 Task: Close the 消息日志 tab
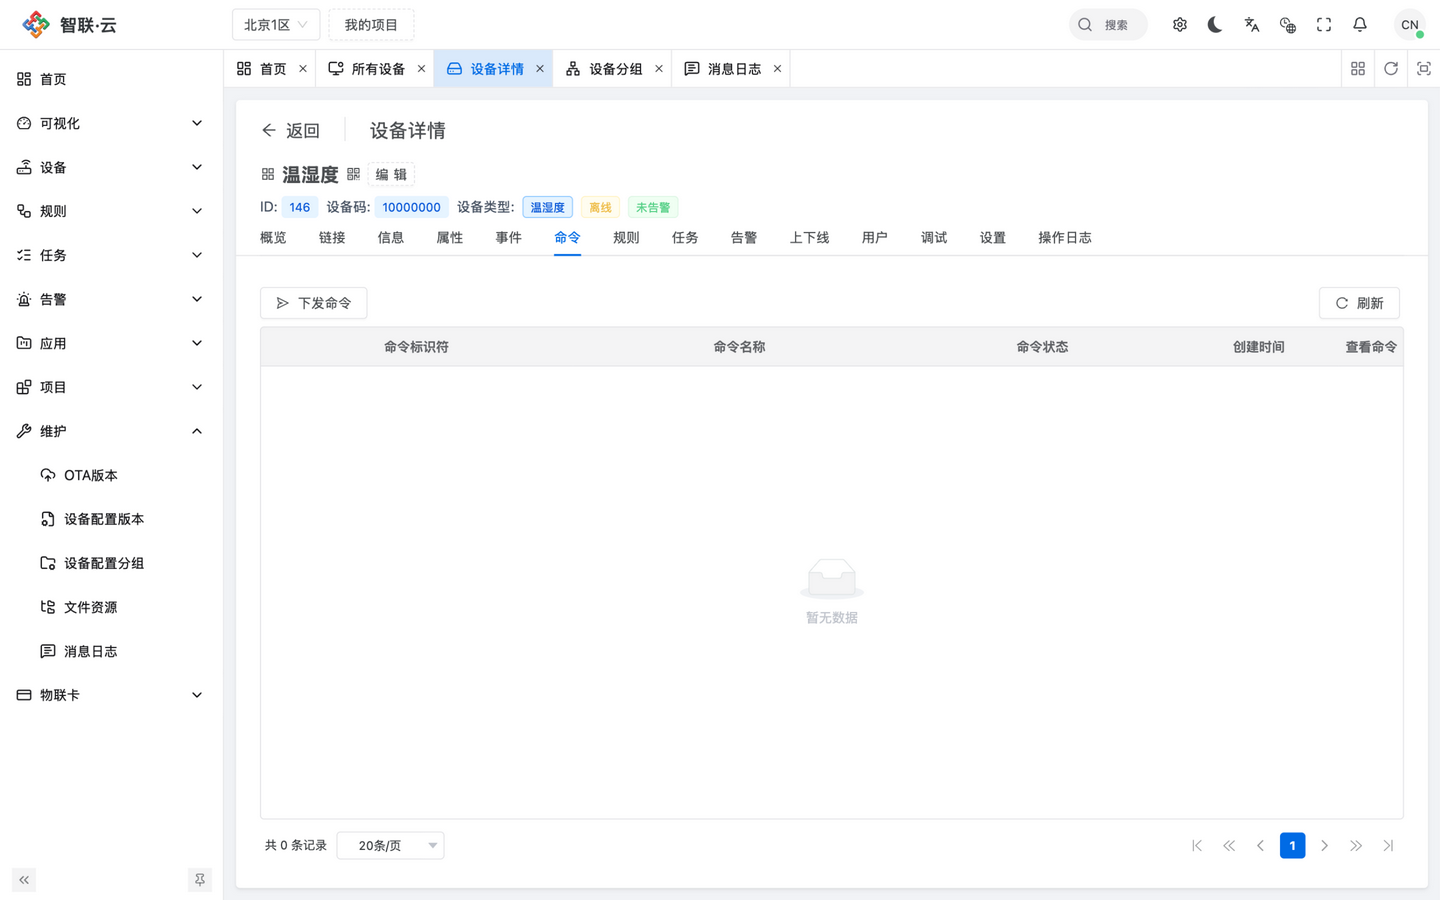[x=777, y=69]
